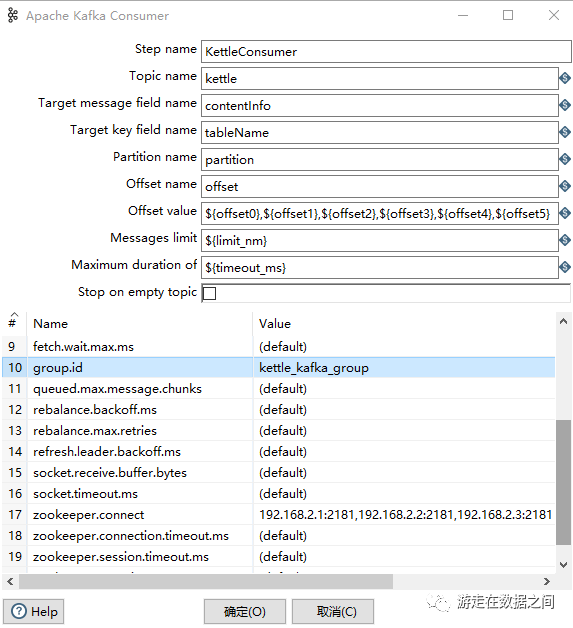Click variable icon beside Target key field
The width and height of the screenshot is (573, 628).
[x=565, y=132]
